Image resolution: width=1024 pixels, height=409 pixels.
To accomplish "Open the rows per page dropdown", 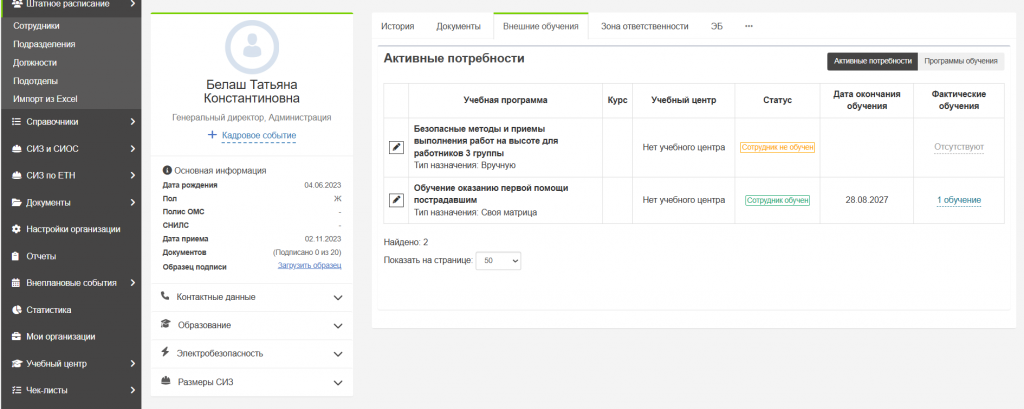I will (x=498, y=260).
